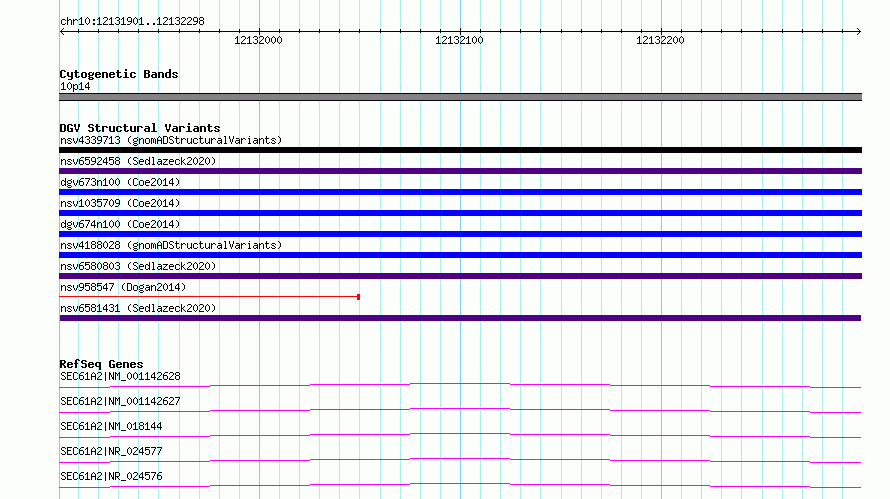
Task: Open variant nsv6592458 (Sedlazeck2020) label
Action: click(x=138, y=161)
